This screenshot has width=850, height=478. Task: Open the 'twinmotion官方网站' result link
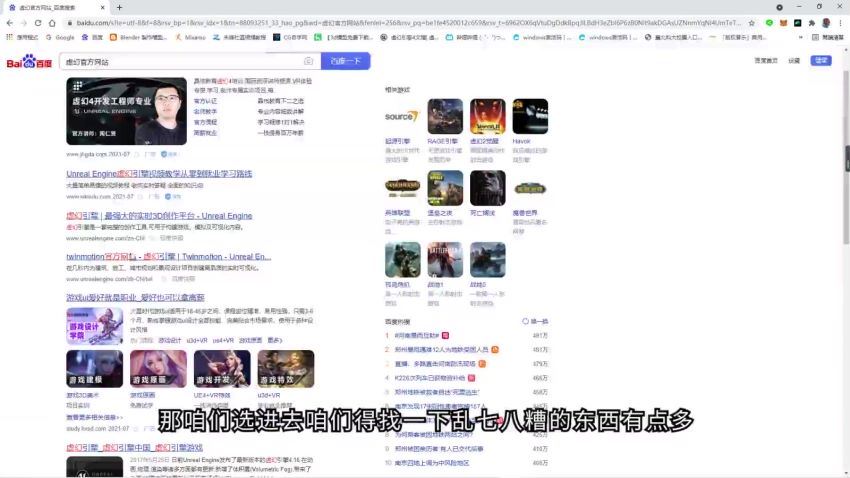pyautogui.click(x=169, y=256)
